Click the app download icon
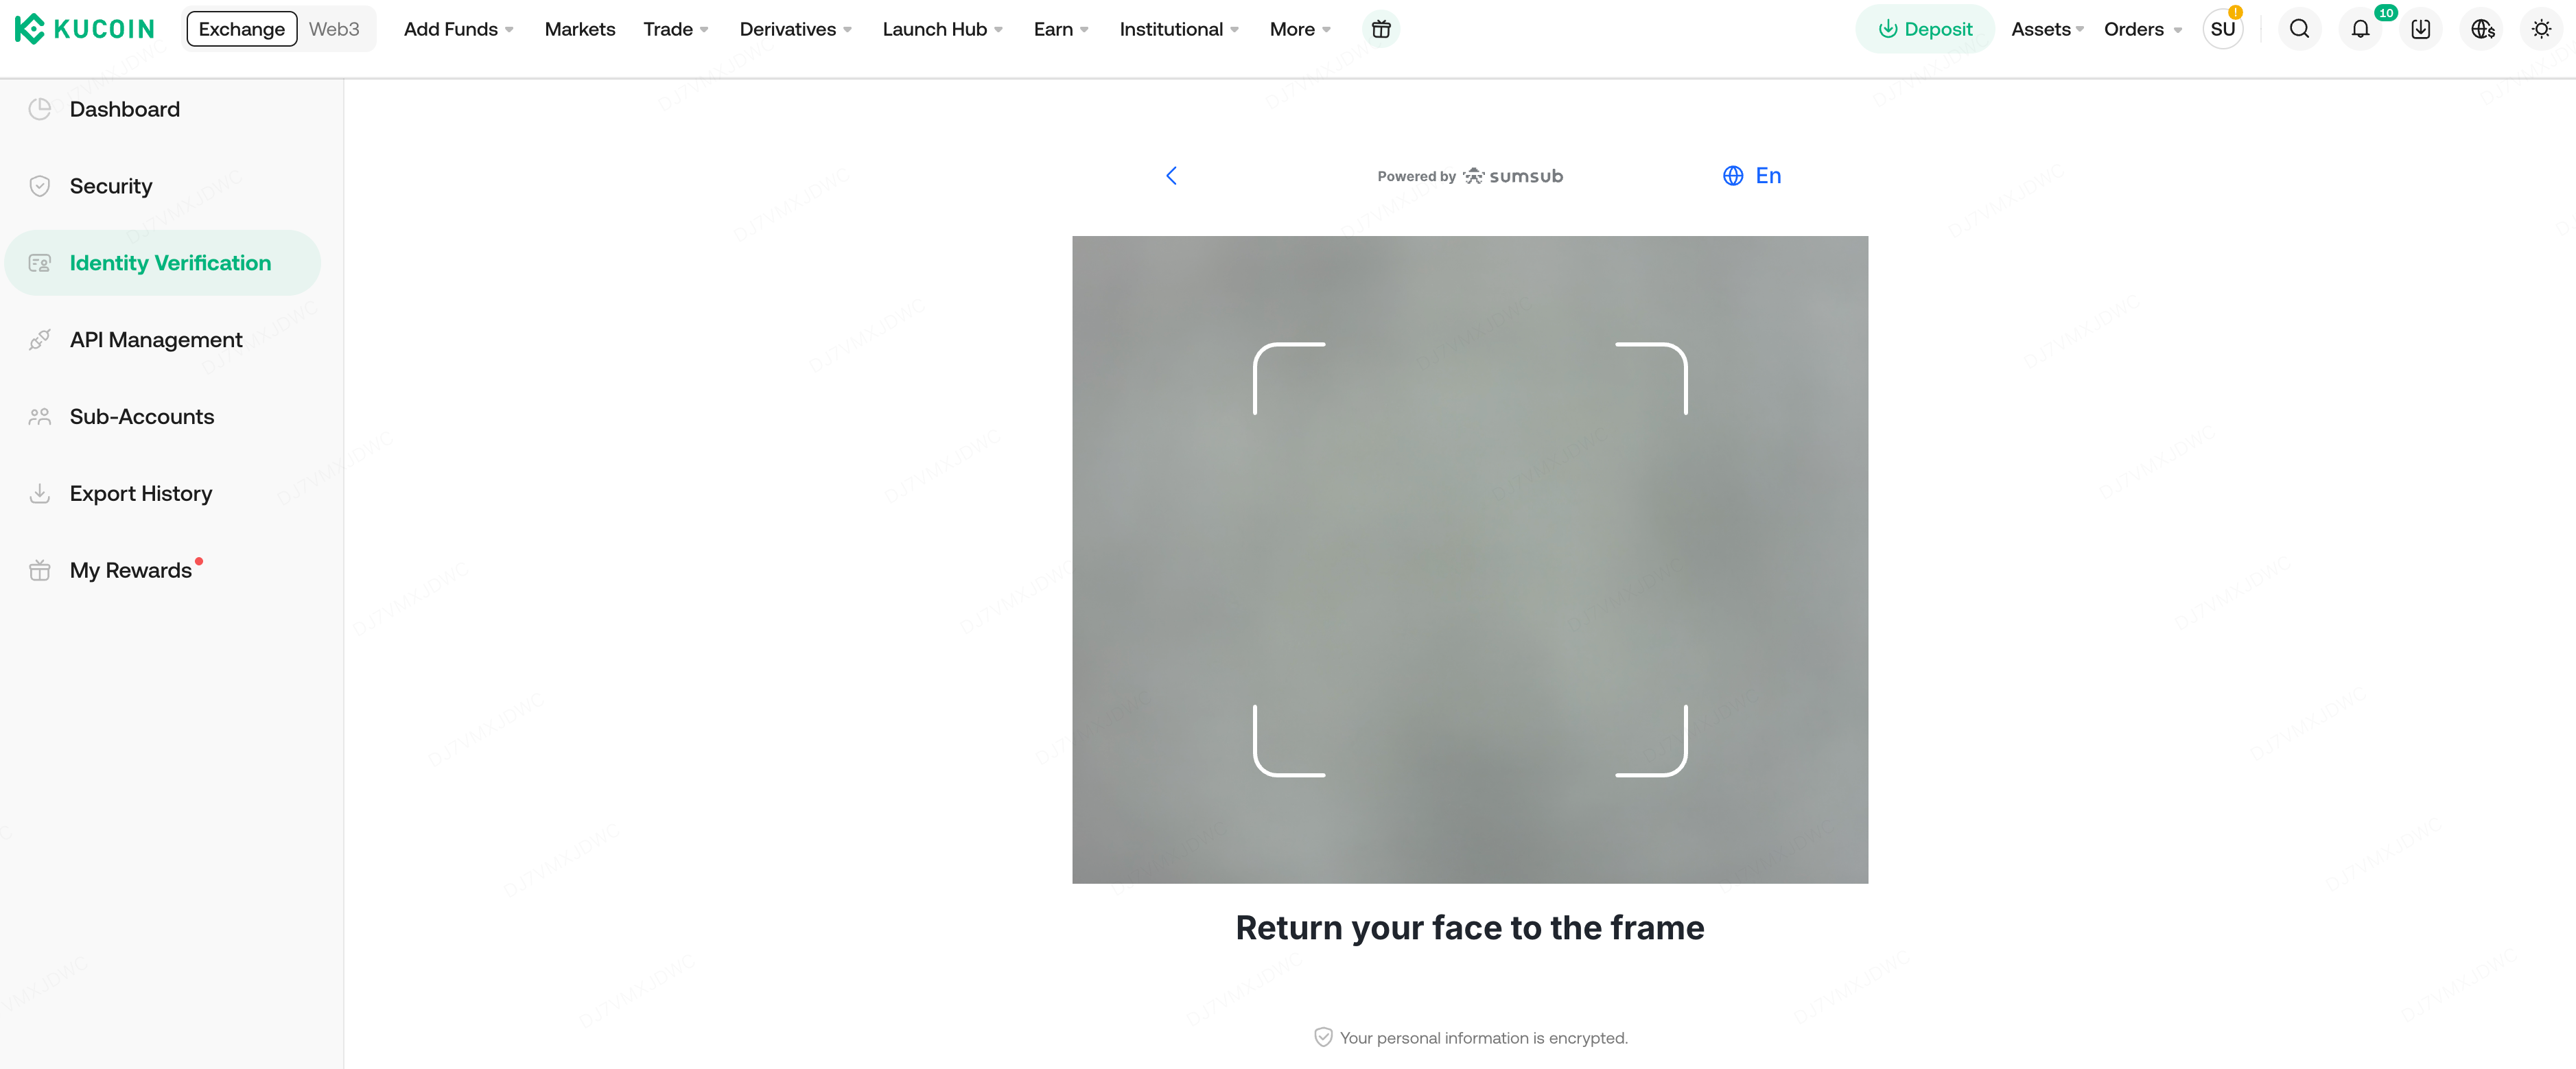Viewport: 2576px width, 1069px height. (x=2420, y=29)
